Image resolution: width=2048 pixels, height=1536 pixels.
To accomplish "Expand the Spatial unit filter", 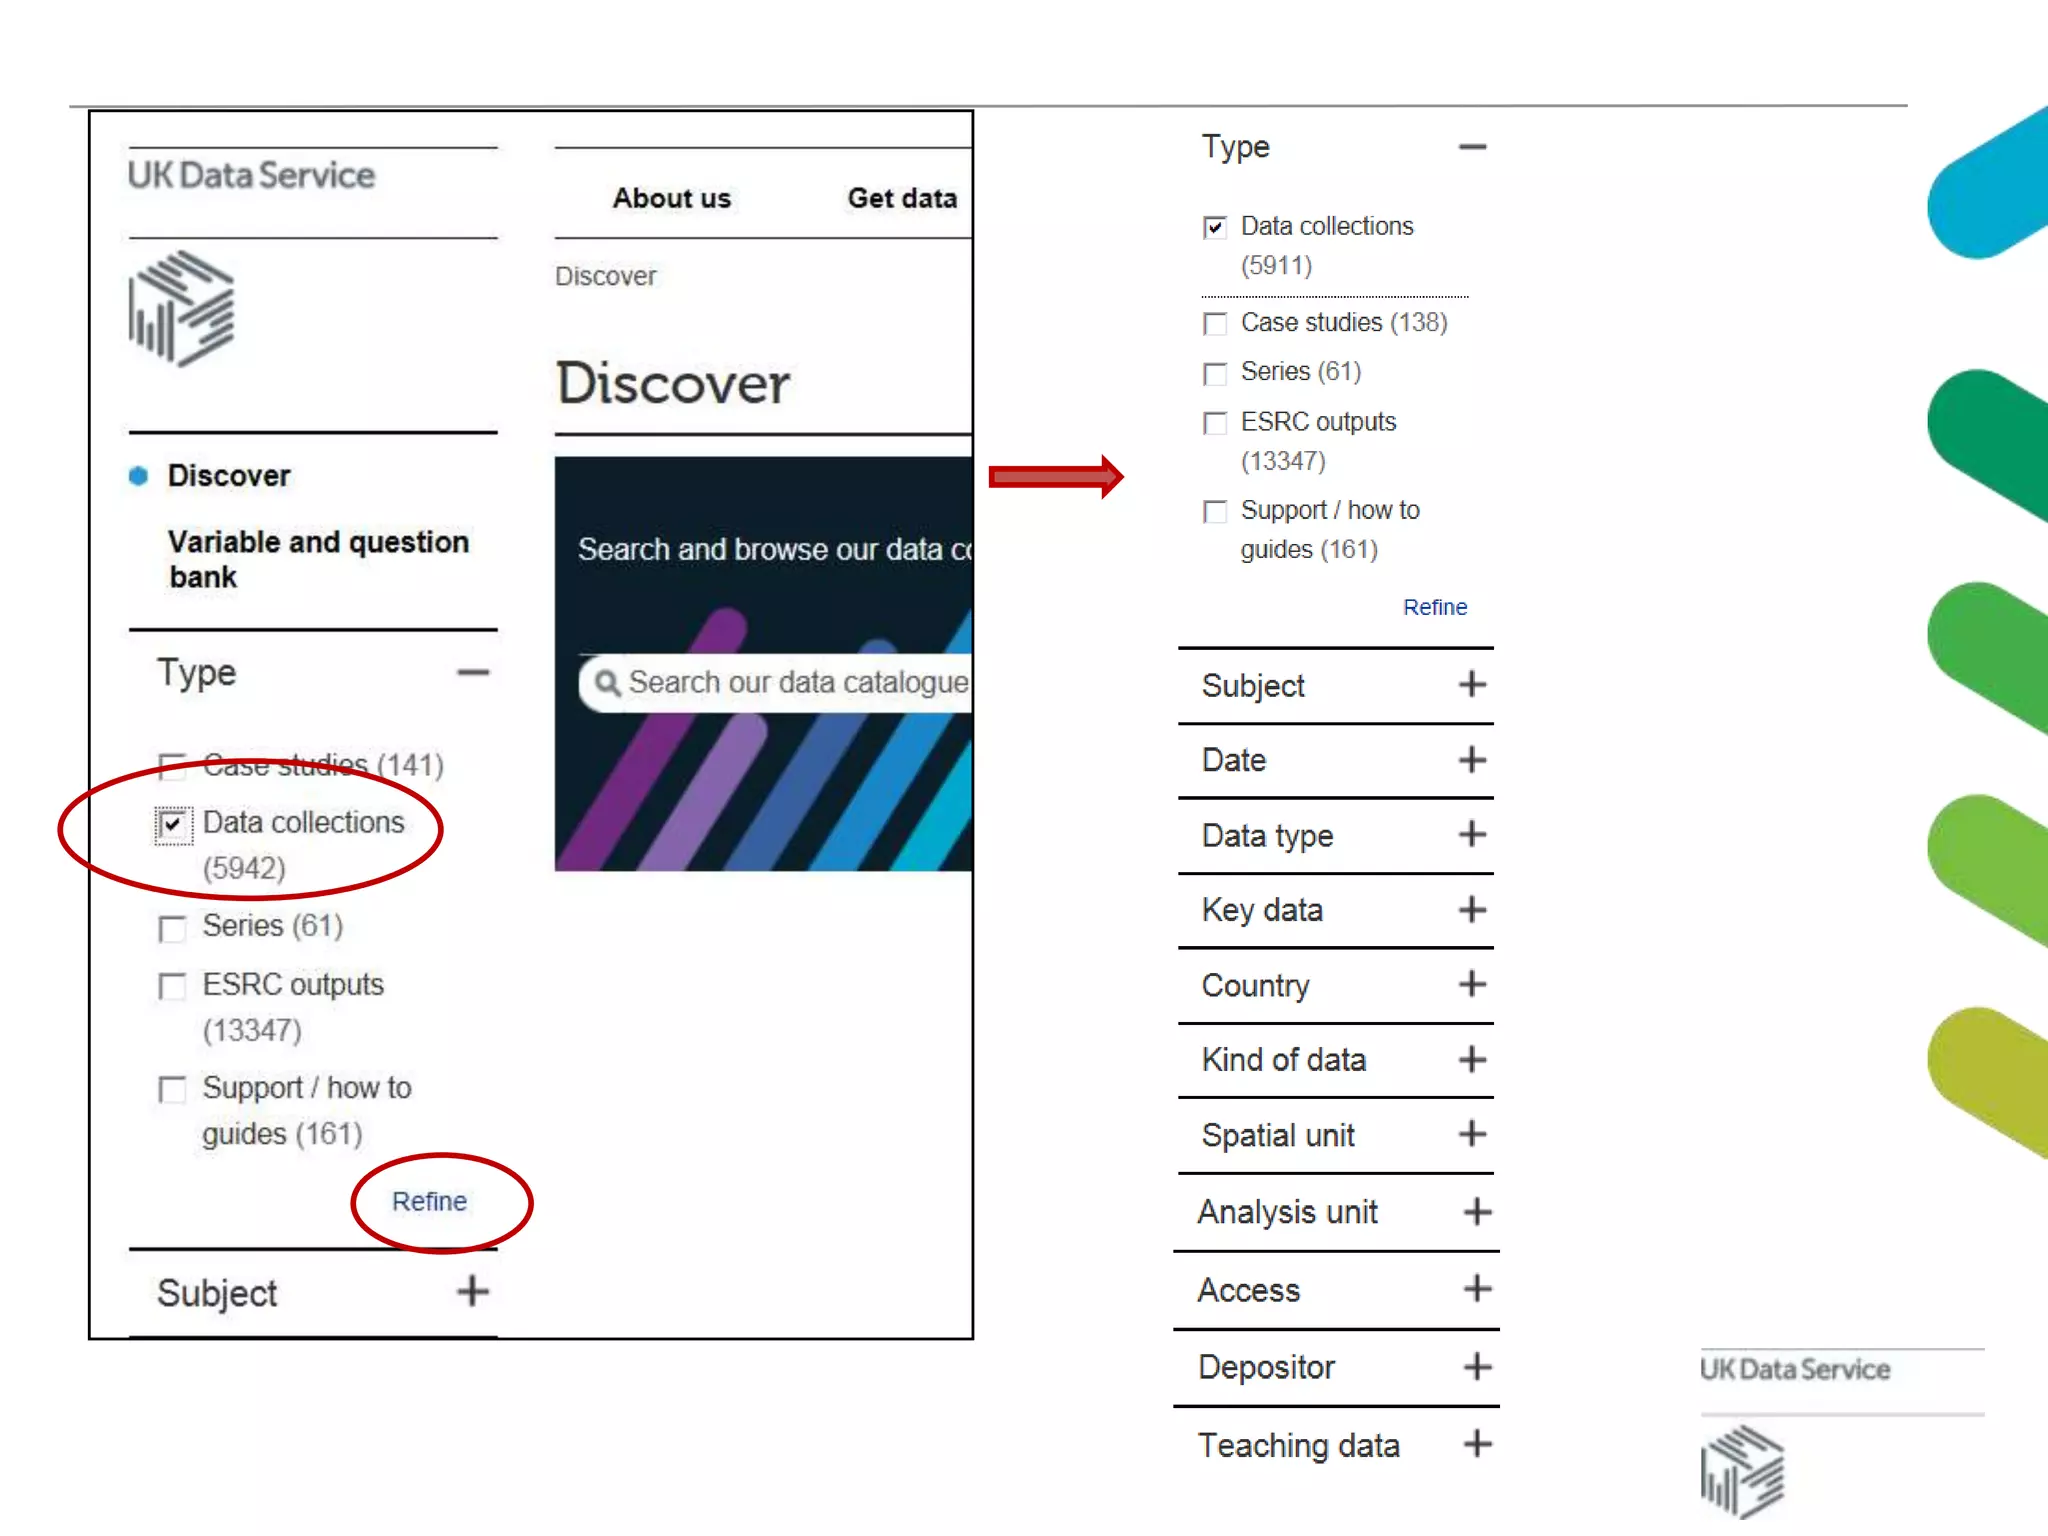I will coord(1471,1135).
